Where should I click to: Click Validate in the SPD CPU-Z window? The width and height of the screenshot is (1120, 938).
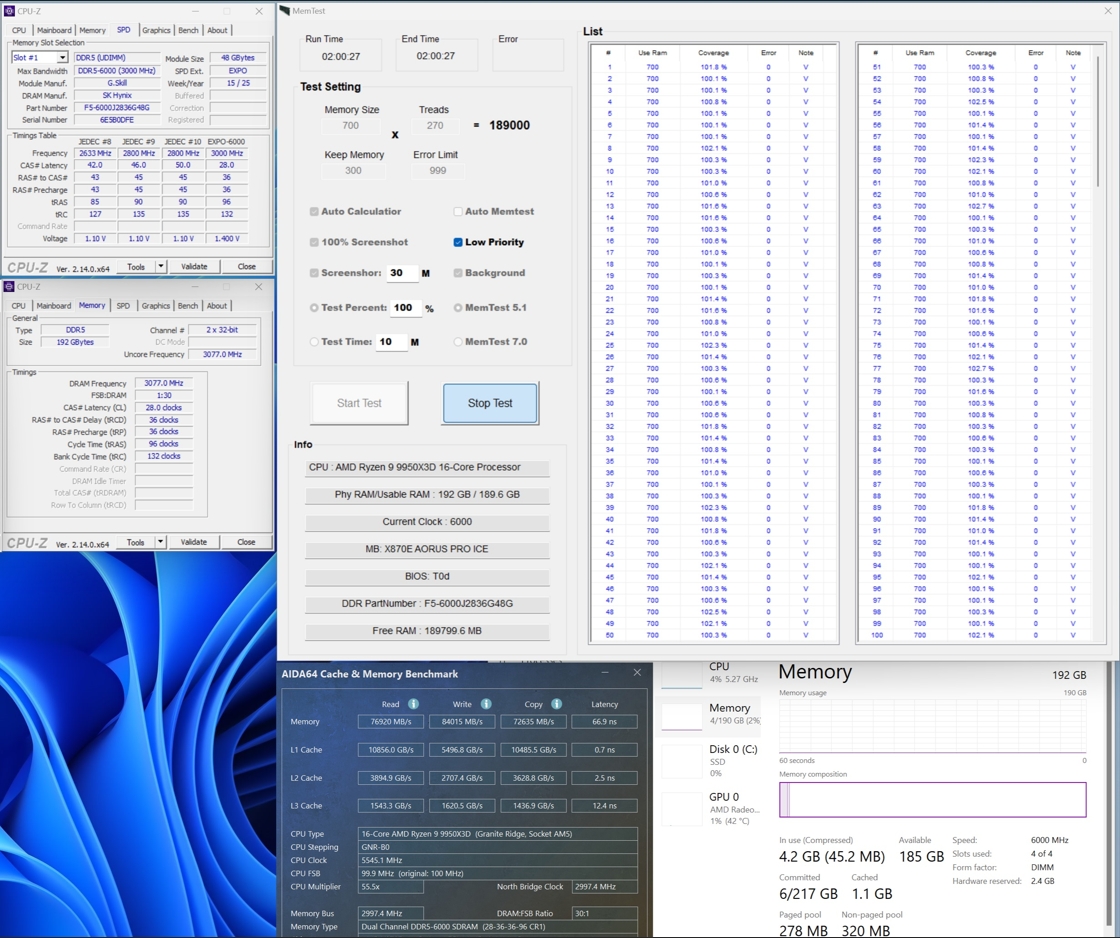(x=194, y=266)
